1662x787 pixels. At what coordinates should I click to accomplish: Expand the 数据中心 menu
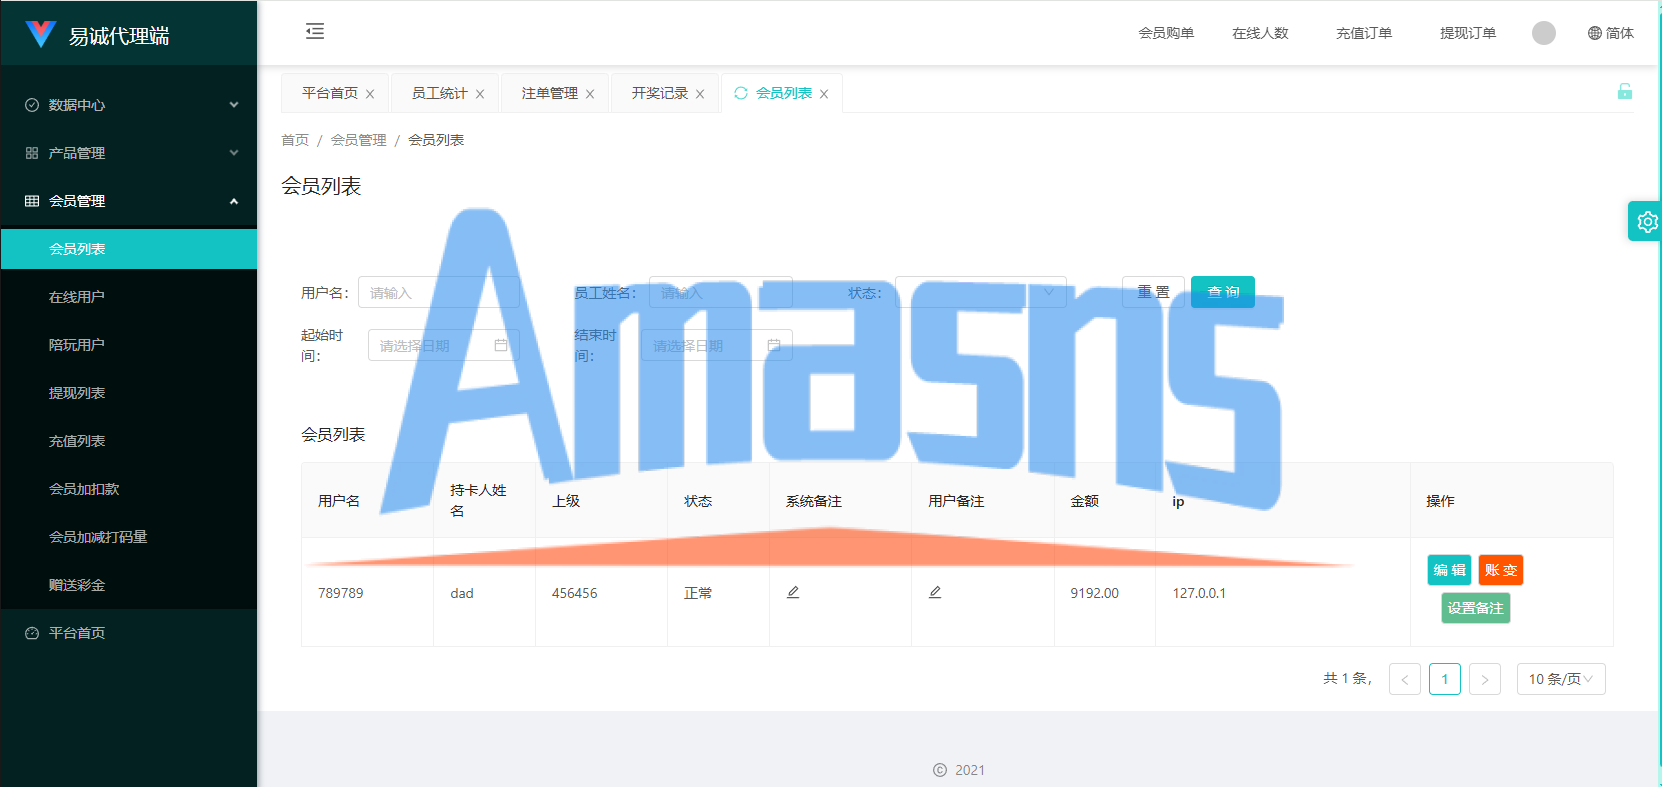click(x=129, y=105)
